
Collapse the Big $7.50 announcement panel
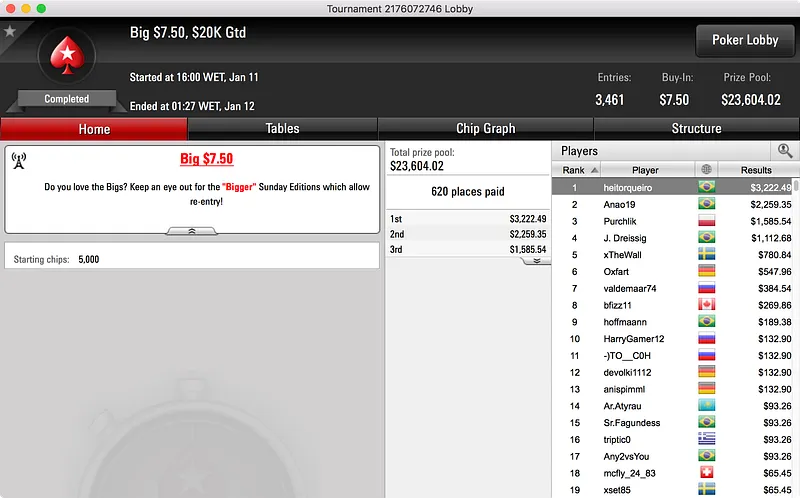click(x=192, y=231)
